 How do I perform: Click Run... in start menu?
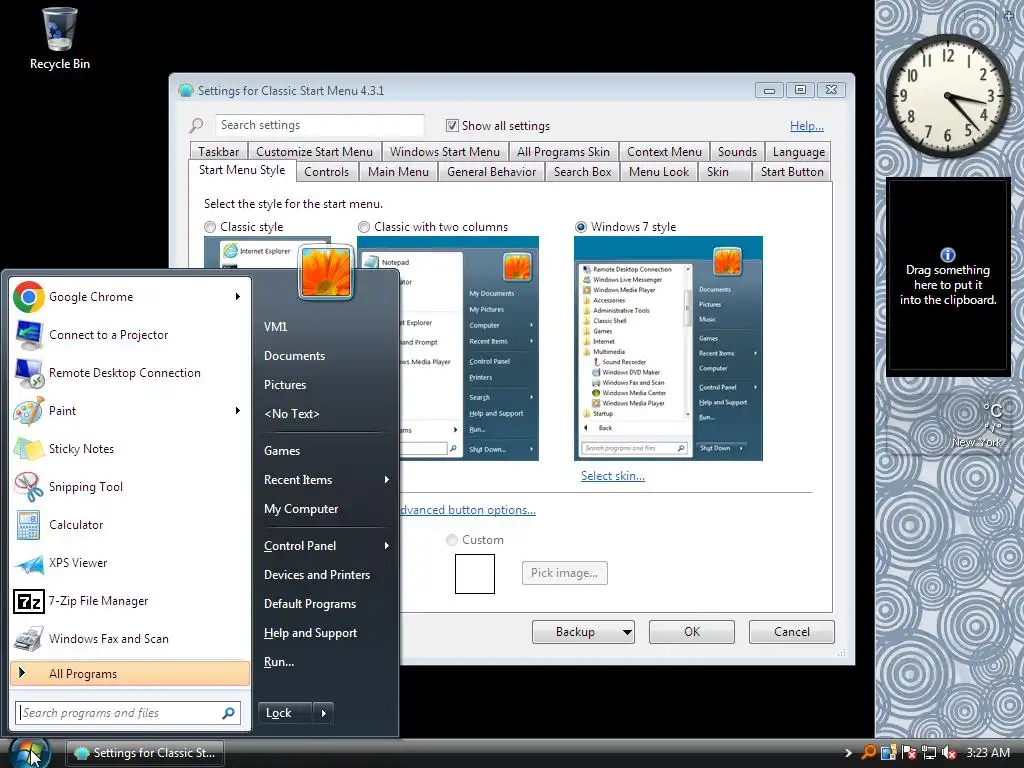point(279,662)
